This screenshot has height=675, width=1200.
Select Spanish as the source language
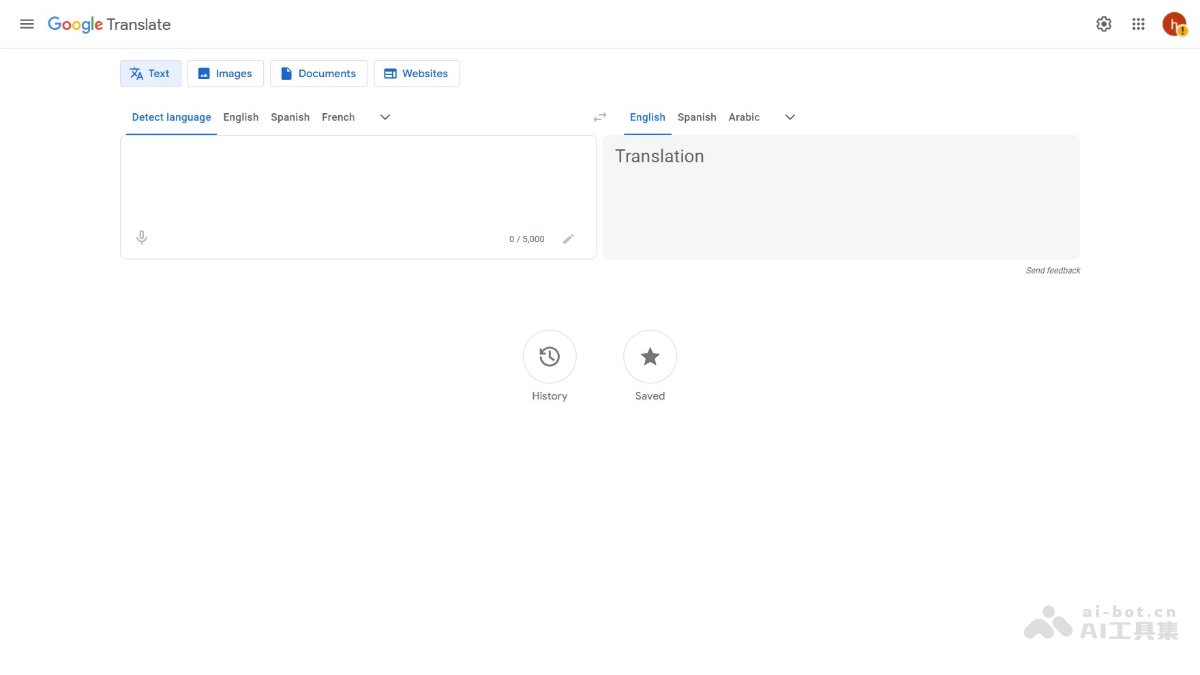(x=289, y=117)
